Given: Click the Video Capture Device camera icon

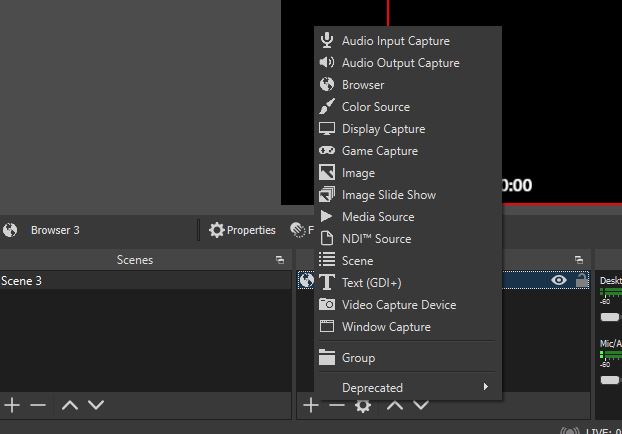Looking at the screenshot, I should 327,304.
